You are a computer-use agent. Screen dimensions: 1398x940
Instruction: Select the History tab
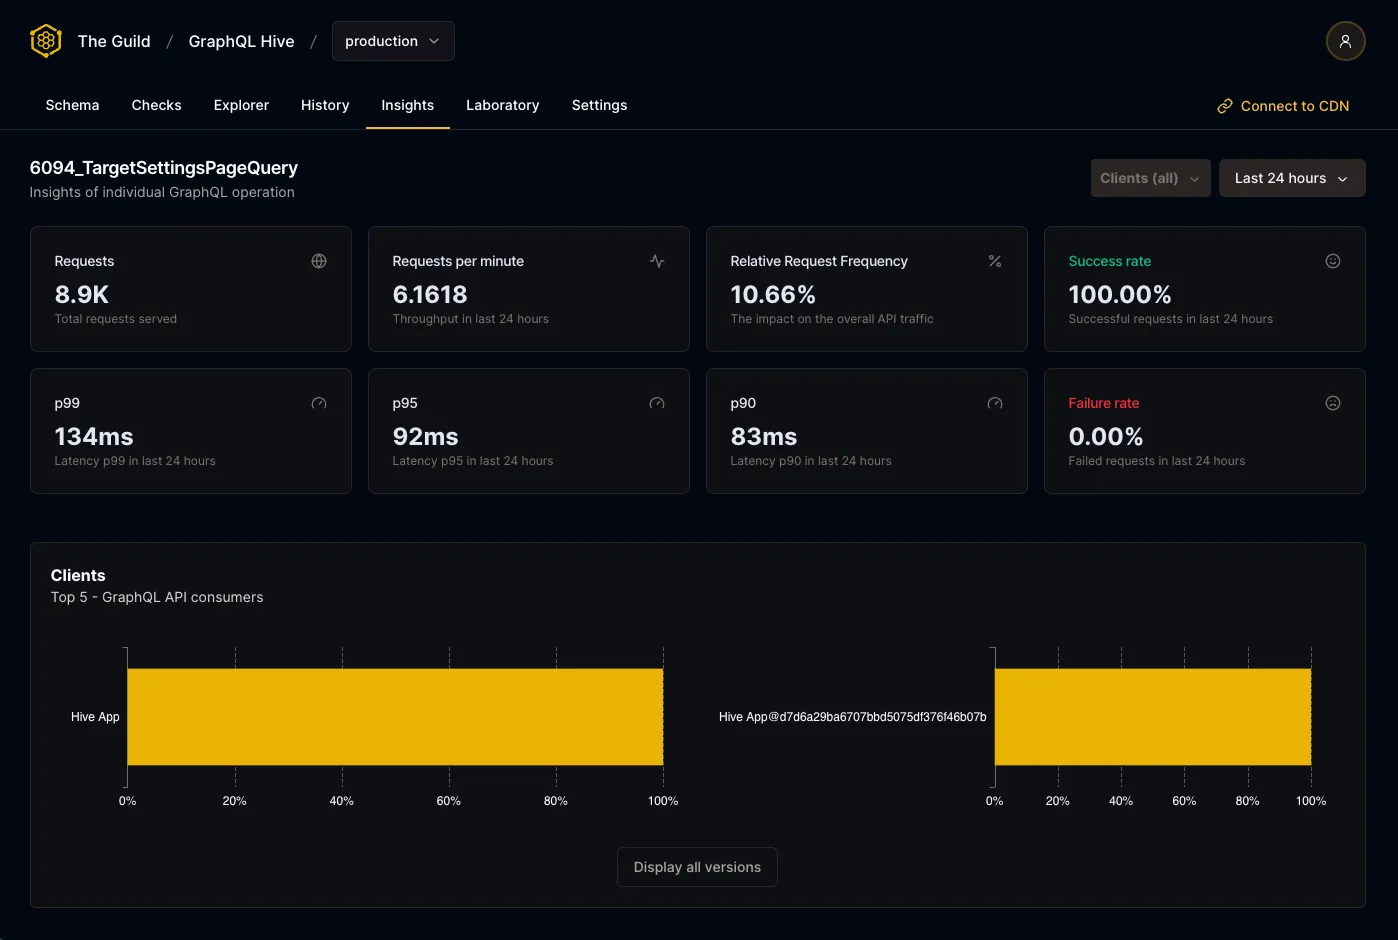click(x=325, y=105)
